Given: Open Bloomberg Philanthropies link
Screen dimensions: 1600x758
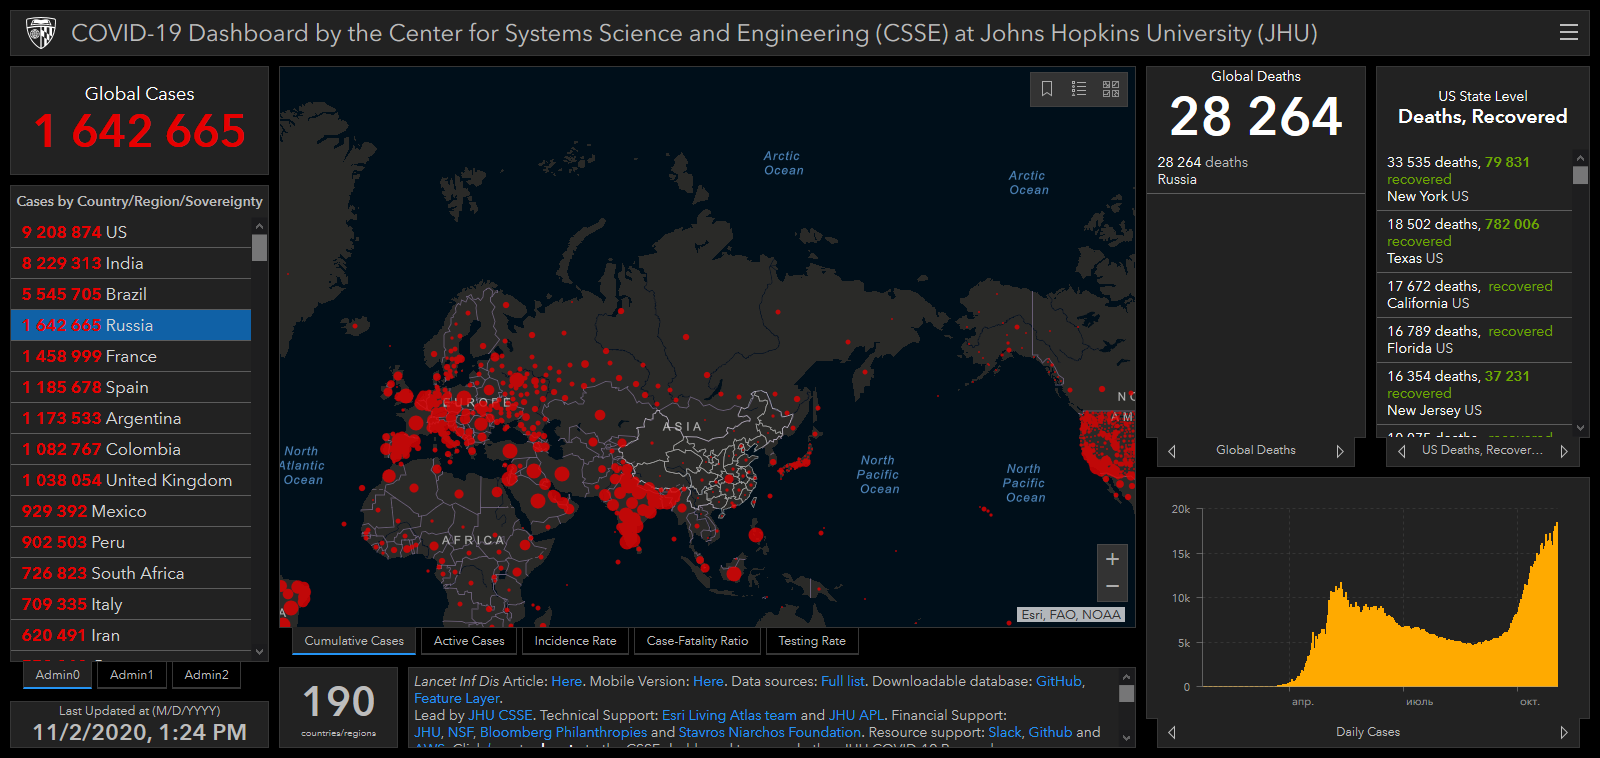Looking at the screenshot, I should pos(563,732).
